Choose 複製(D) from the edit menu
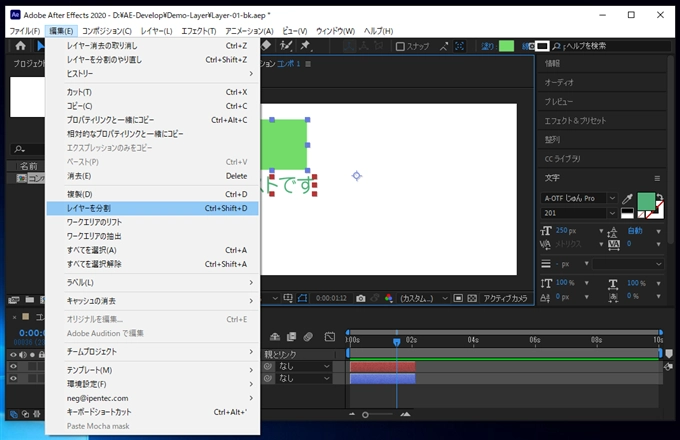This screenshot has height=440, width=680. (153, 194)
